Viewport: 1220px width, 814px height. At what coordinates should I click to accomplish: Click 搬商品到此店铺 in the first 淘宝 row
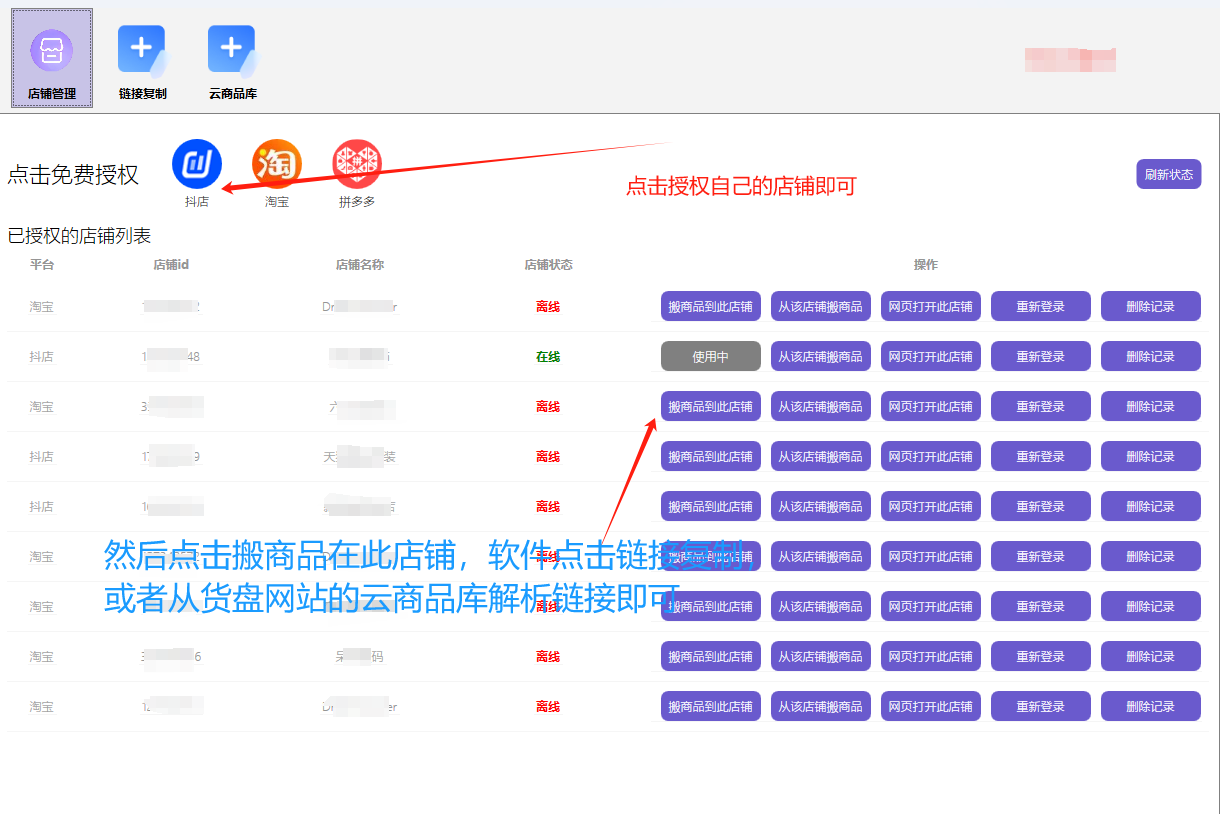click(x=711, y=306)
